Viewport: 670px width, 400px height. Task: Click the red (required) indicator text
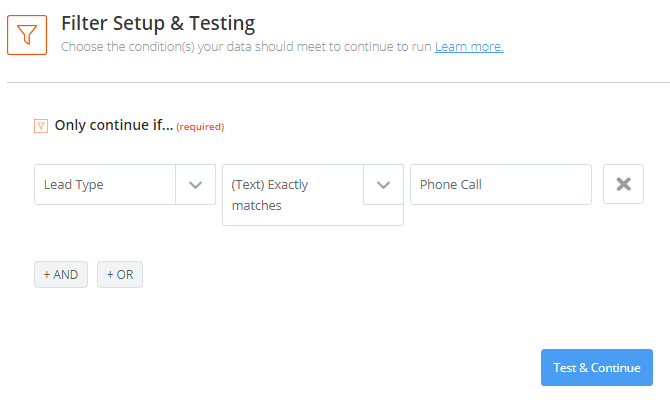click(x=200, y=126)
